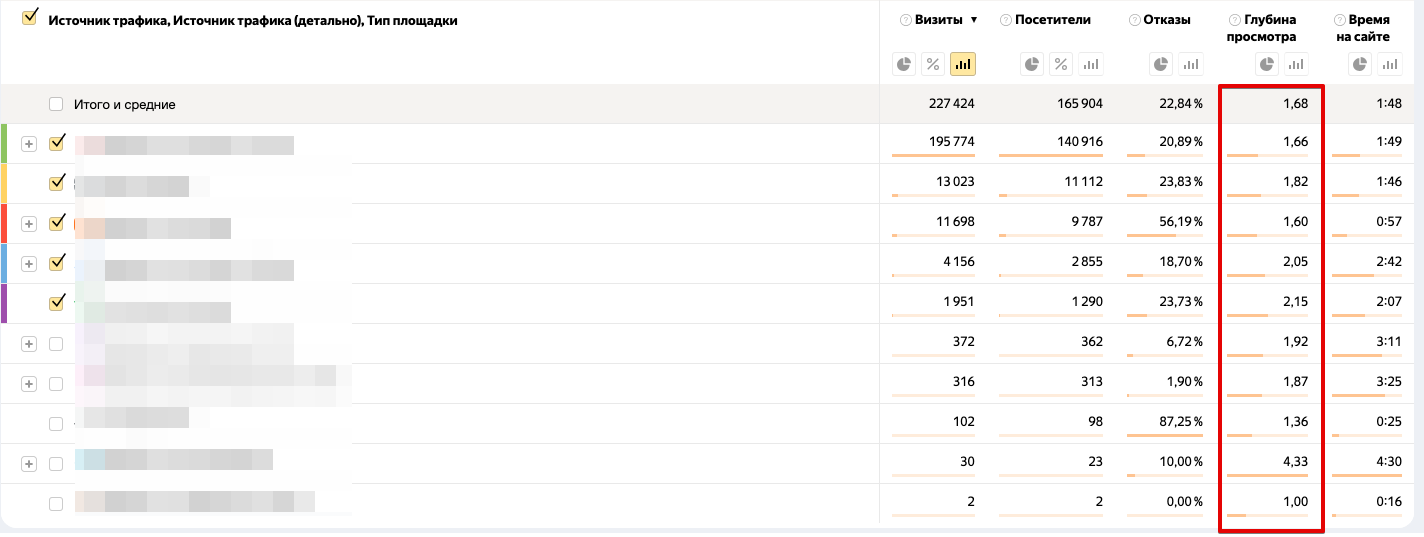Click pie chart icon under Визиты
The height and width of the screenshot is (537, 1424).
point(904,64)
